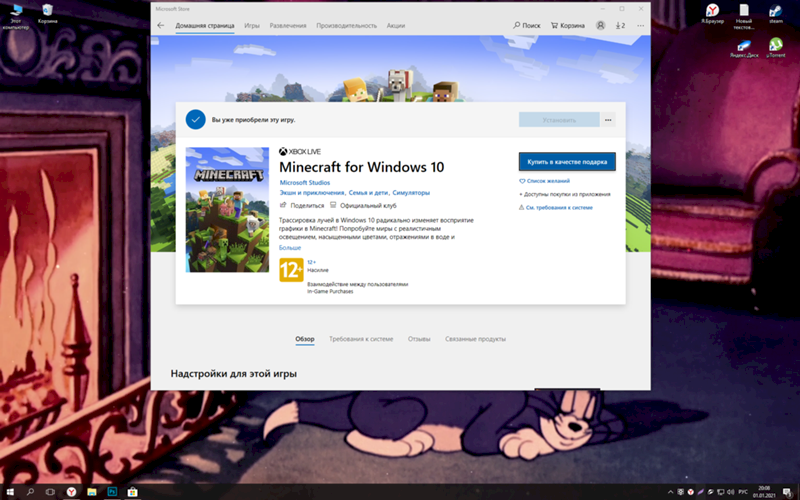Screen dimensions: 800x500
Task: Expand description with Больше link
Action: click(x=290, y=247)
